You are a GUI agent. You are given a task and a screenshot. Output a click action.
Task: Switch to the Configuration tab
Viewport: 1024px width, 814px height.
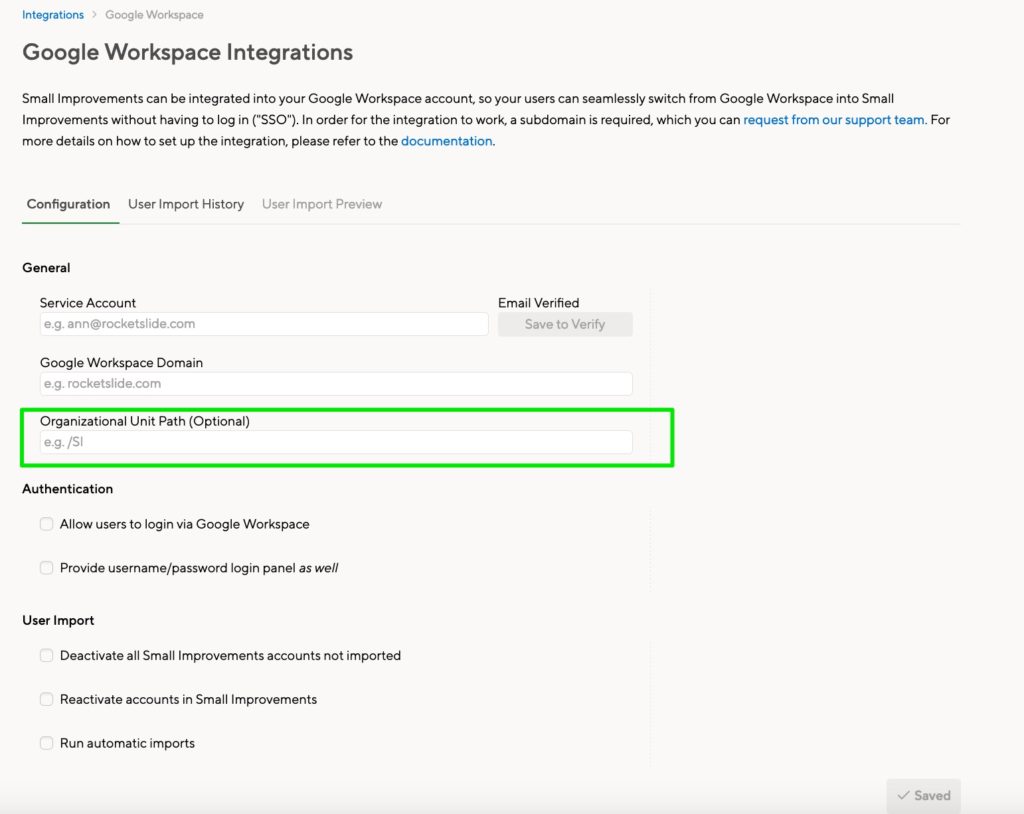click(x=68, y=204)
